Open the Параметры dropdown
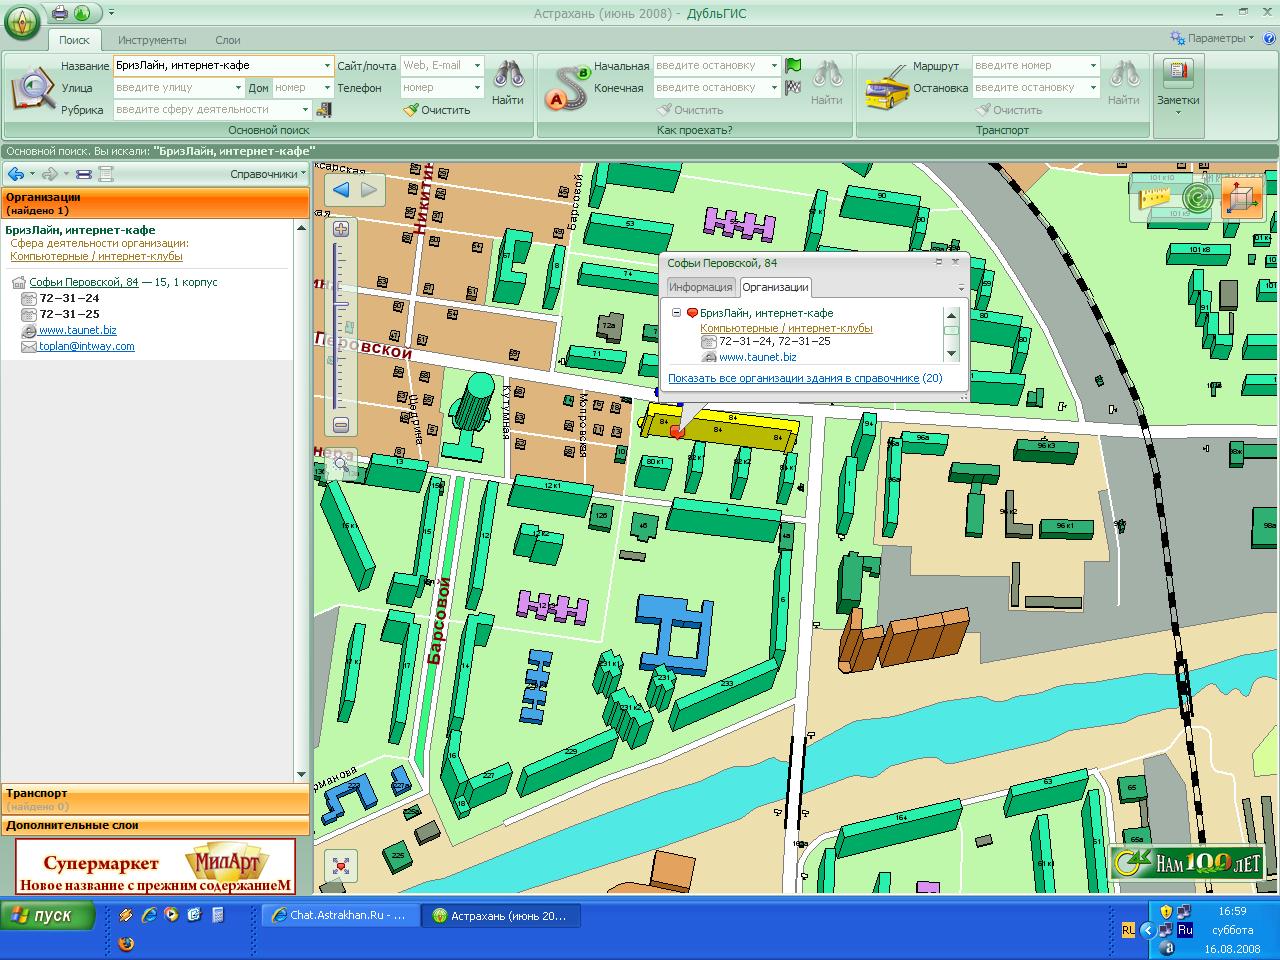The width and height of the screenshot is (1280, 960). pyautogui.click(x=1214, y=38)
